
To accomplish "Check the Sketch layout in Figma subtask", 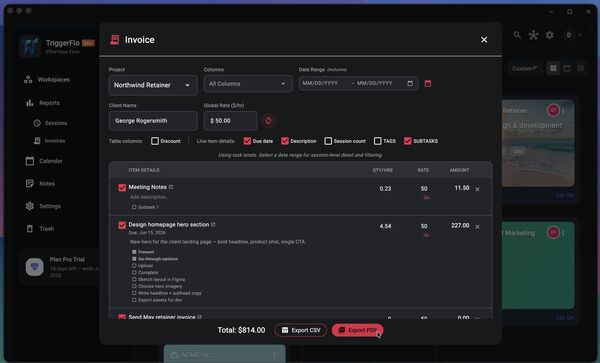I will click(x=134, y=280).
